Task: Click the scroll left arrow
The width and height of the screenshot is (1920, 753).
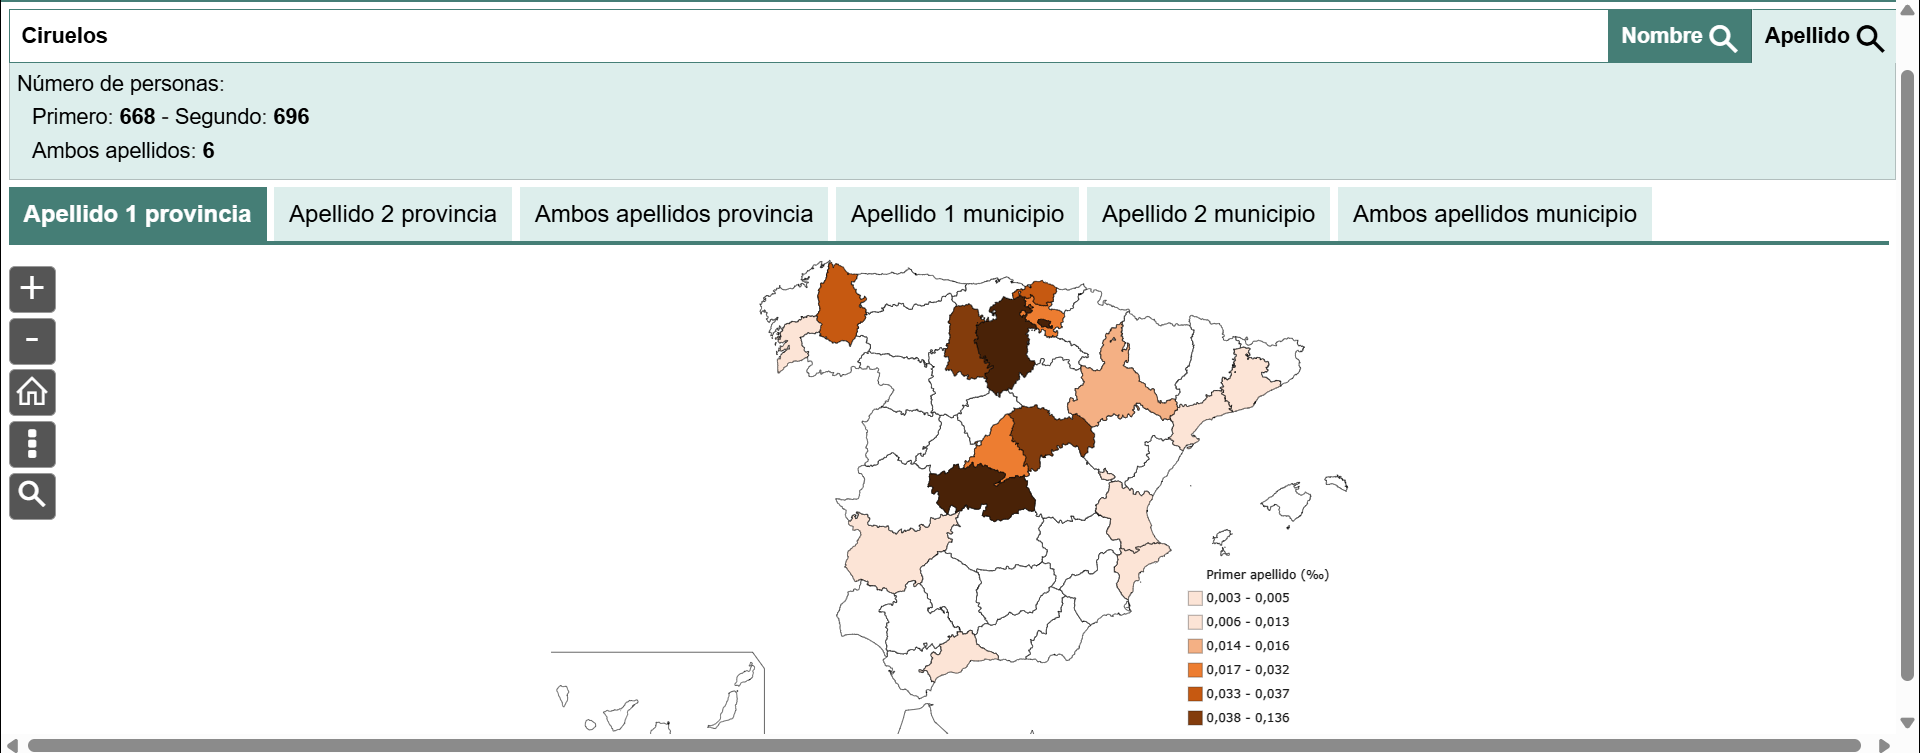Action: [x=12, y=745]
